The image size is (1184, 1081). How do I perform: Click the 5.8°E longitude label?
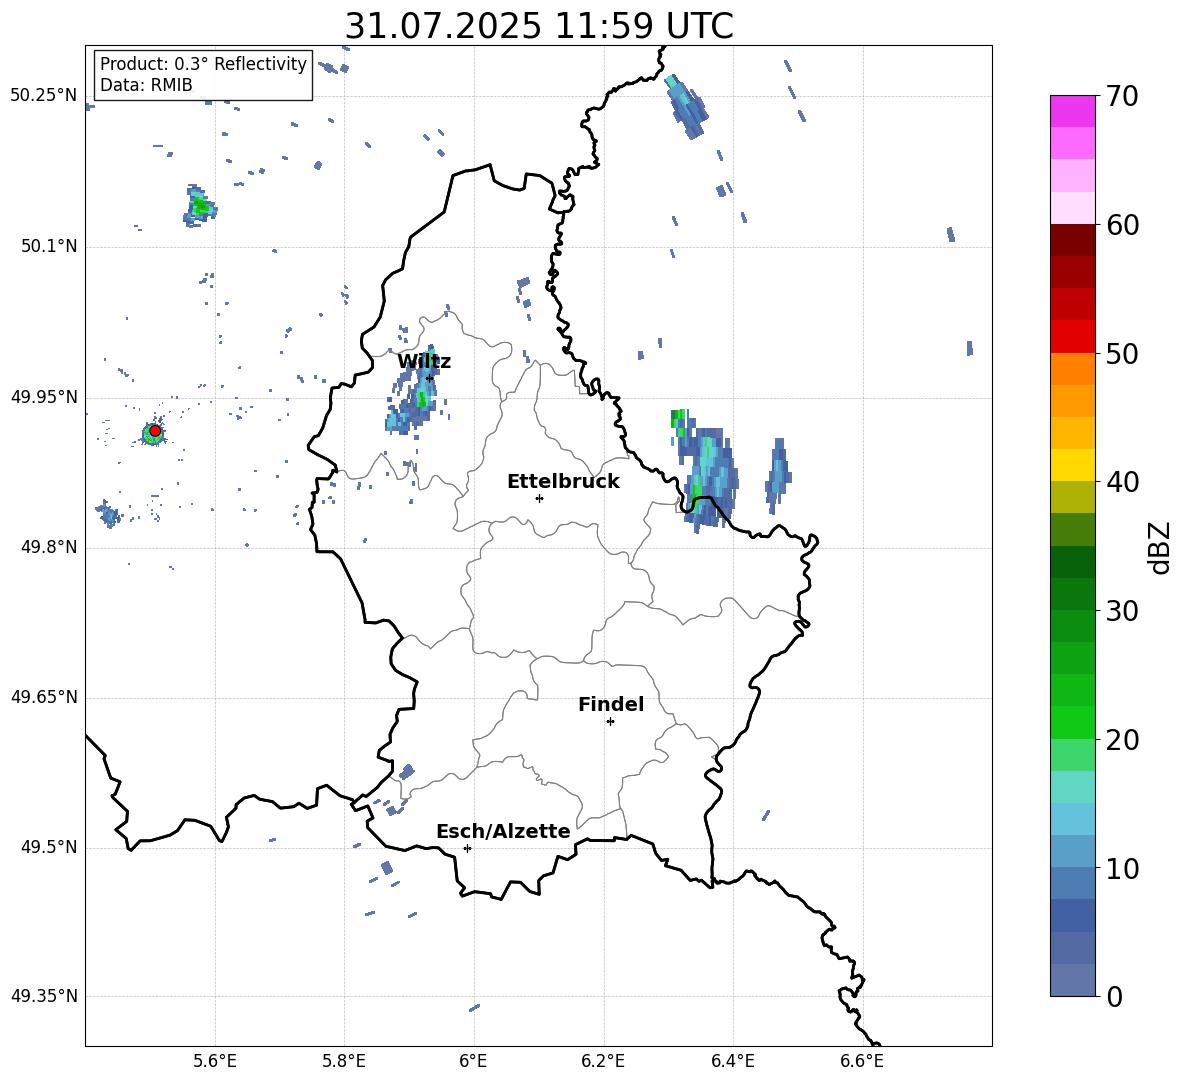point(344,1061)
